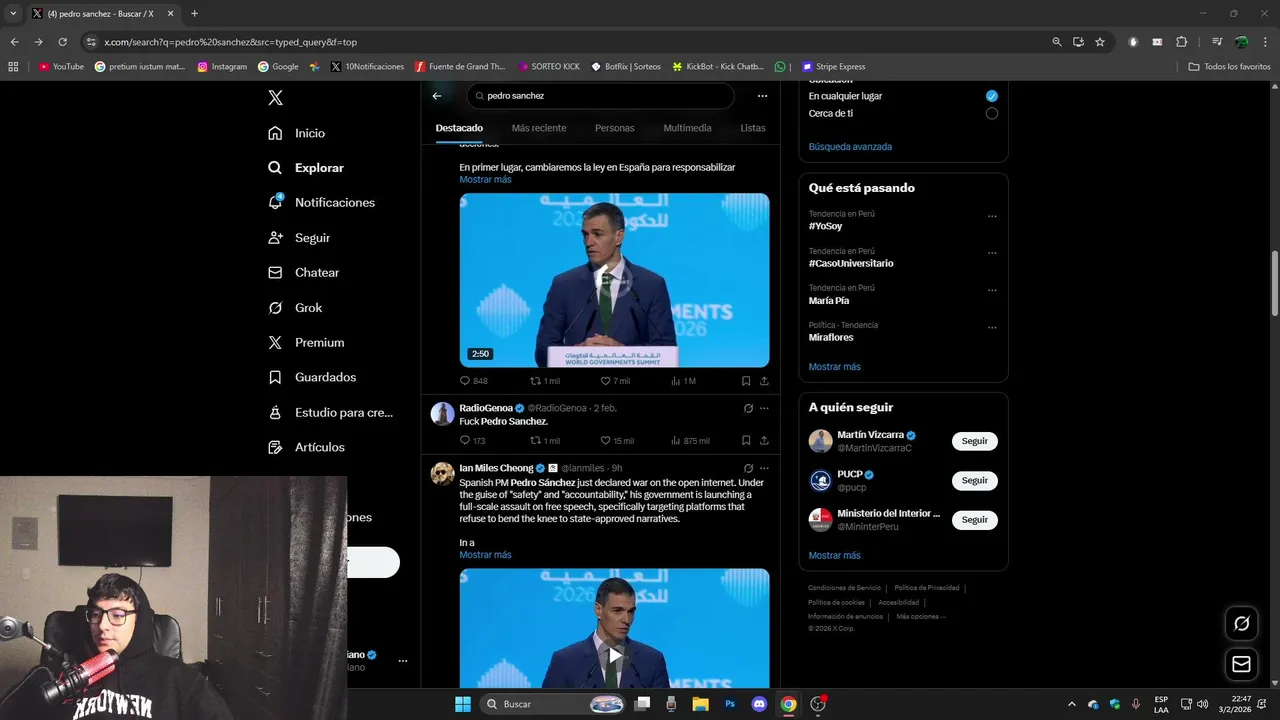Screen dimensions: 1280x720
Task: Open the Chrome new tab button
Action: pyautogui.click(x=194, y=13)
